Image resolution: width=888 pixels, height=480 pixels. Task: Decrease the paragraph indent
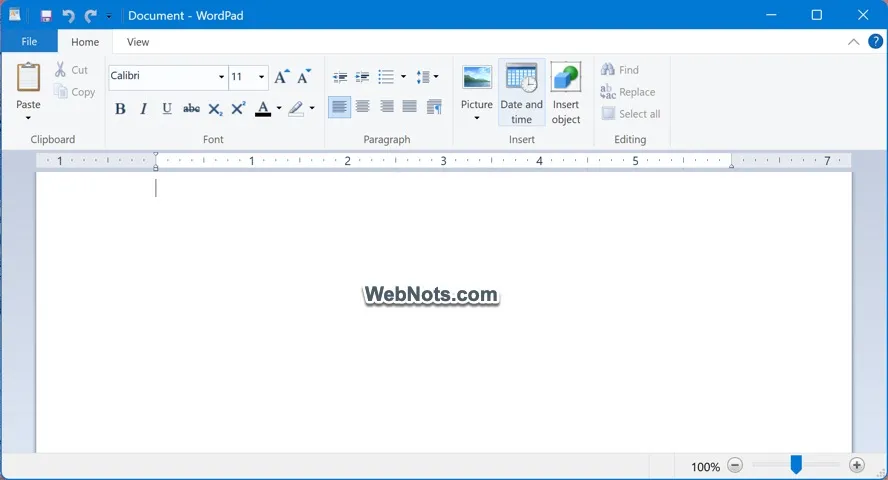340,77
